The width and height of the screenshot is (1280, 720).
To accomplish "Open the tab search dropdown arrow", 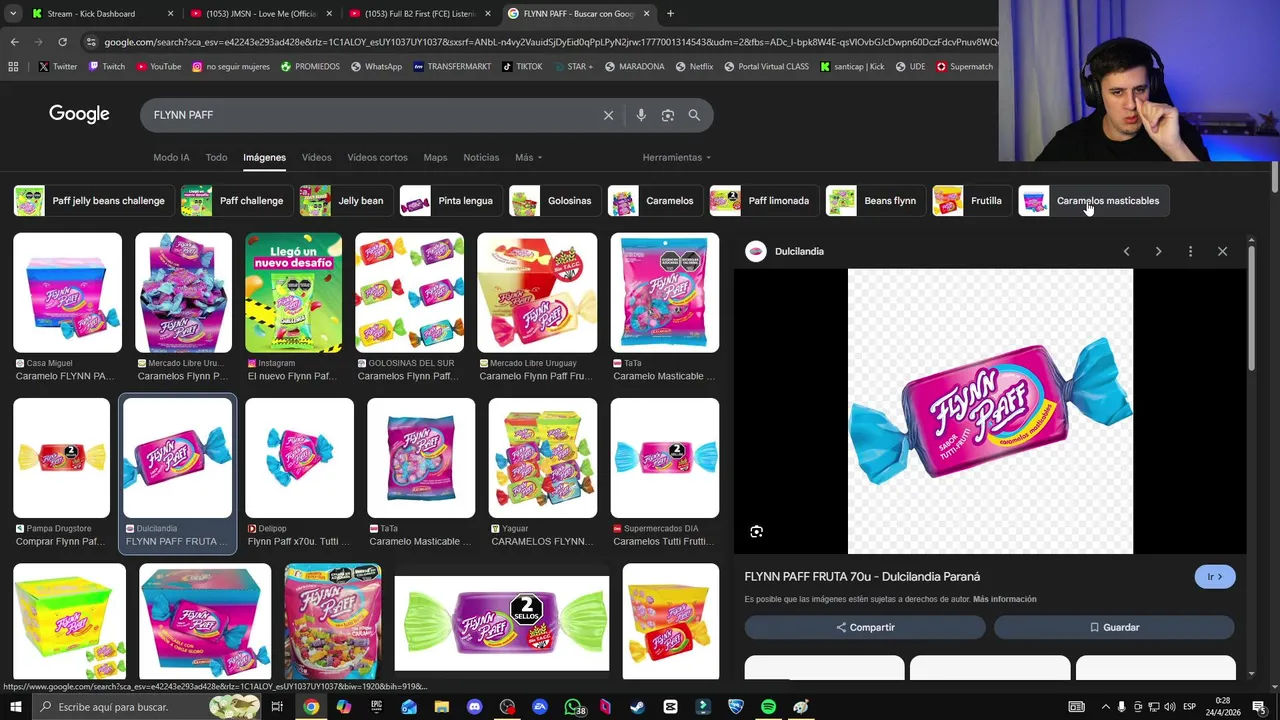I will pos(13,14).
